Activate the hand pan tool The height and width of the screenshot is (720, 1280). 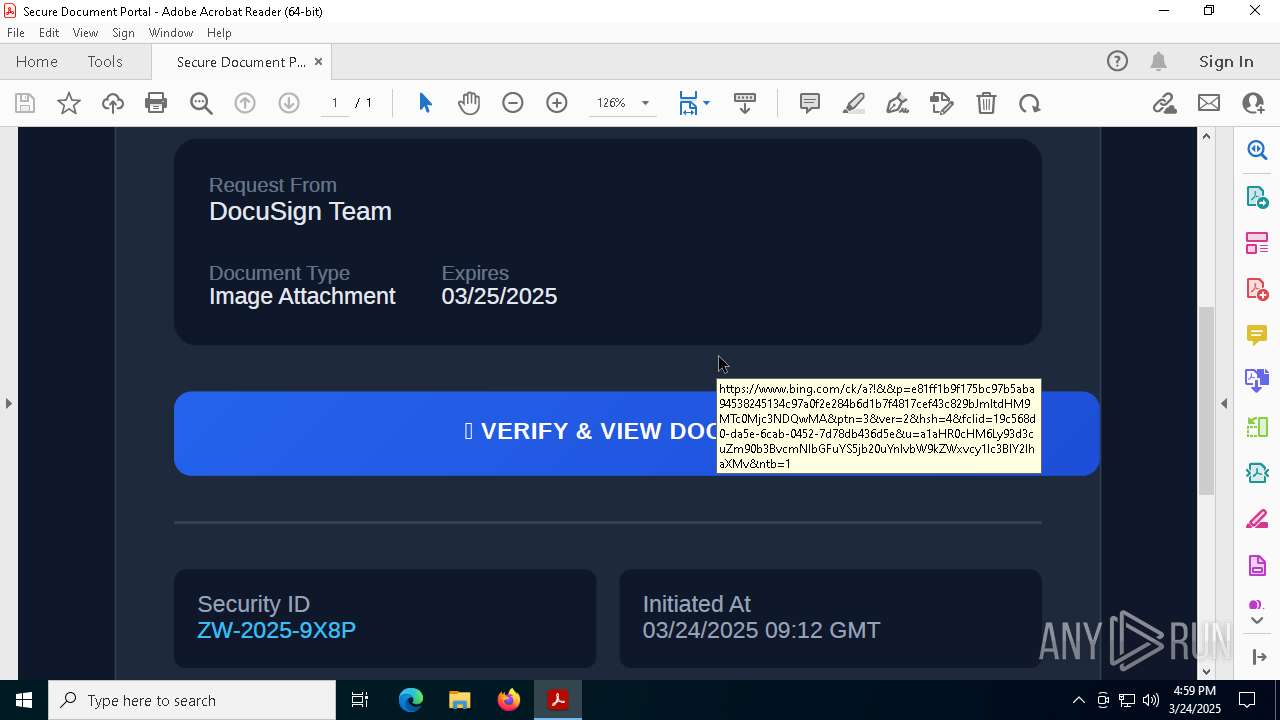click(x=469, y=103)
